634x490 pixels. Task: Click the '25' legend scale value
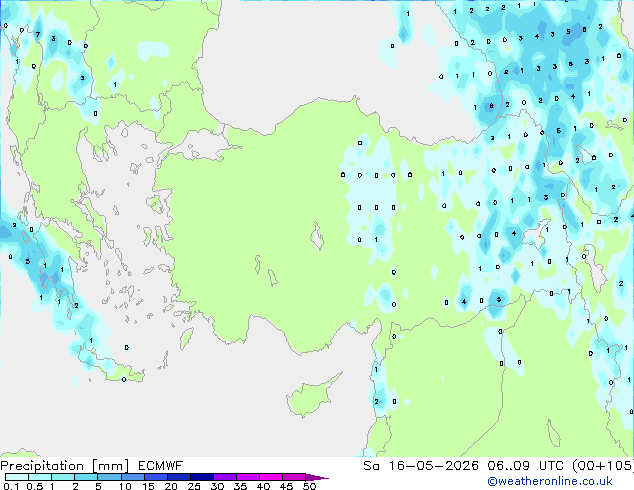pos(194,486)
